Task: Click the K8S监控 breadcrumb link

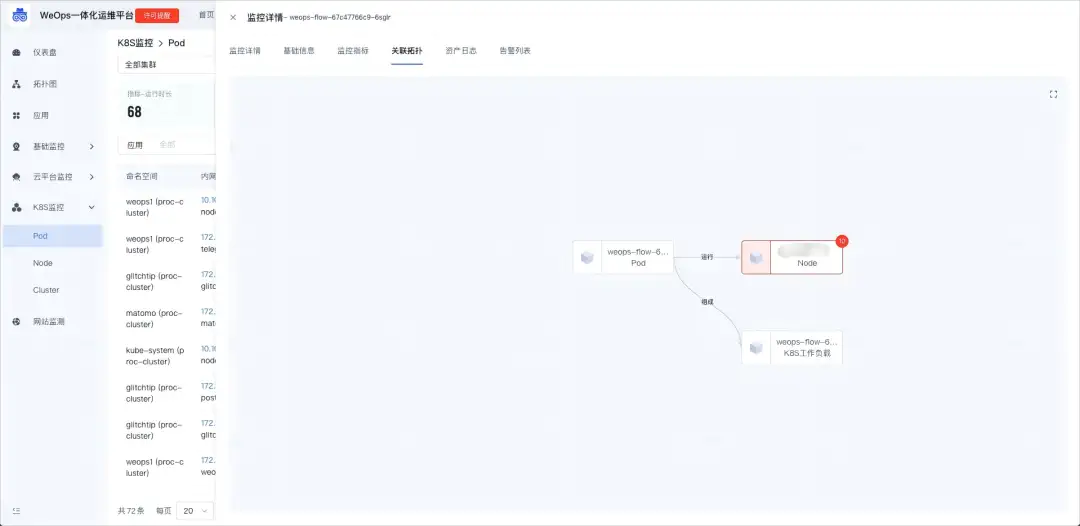Action: [x=136, y=43]
